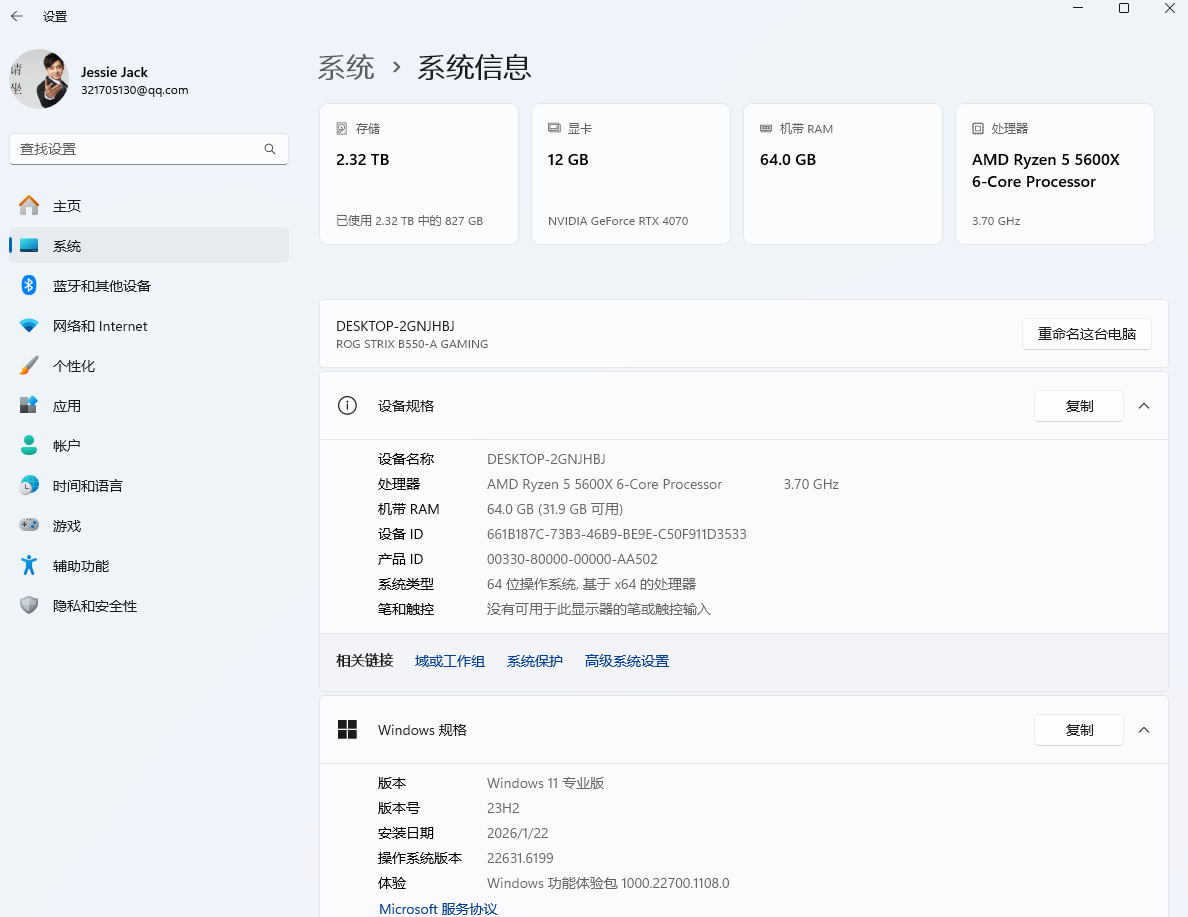Open the 应用 settings category

[x=66, y=406]
